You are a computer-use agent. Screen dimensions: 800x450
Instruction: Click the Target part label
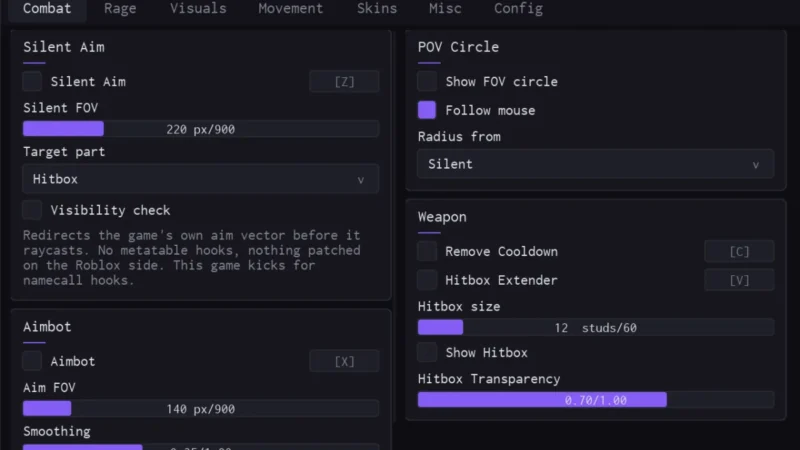click(x=64, y=152)
